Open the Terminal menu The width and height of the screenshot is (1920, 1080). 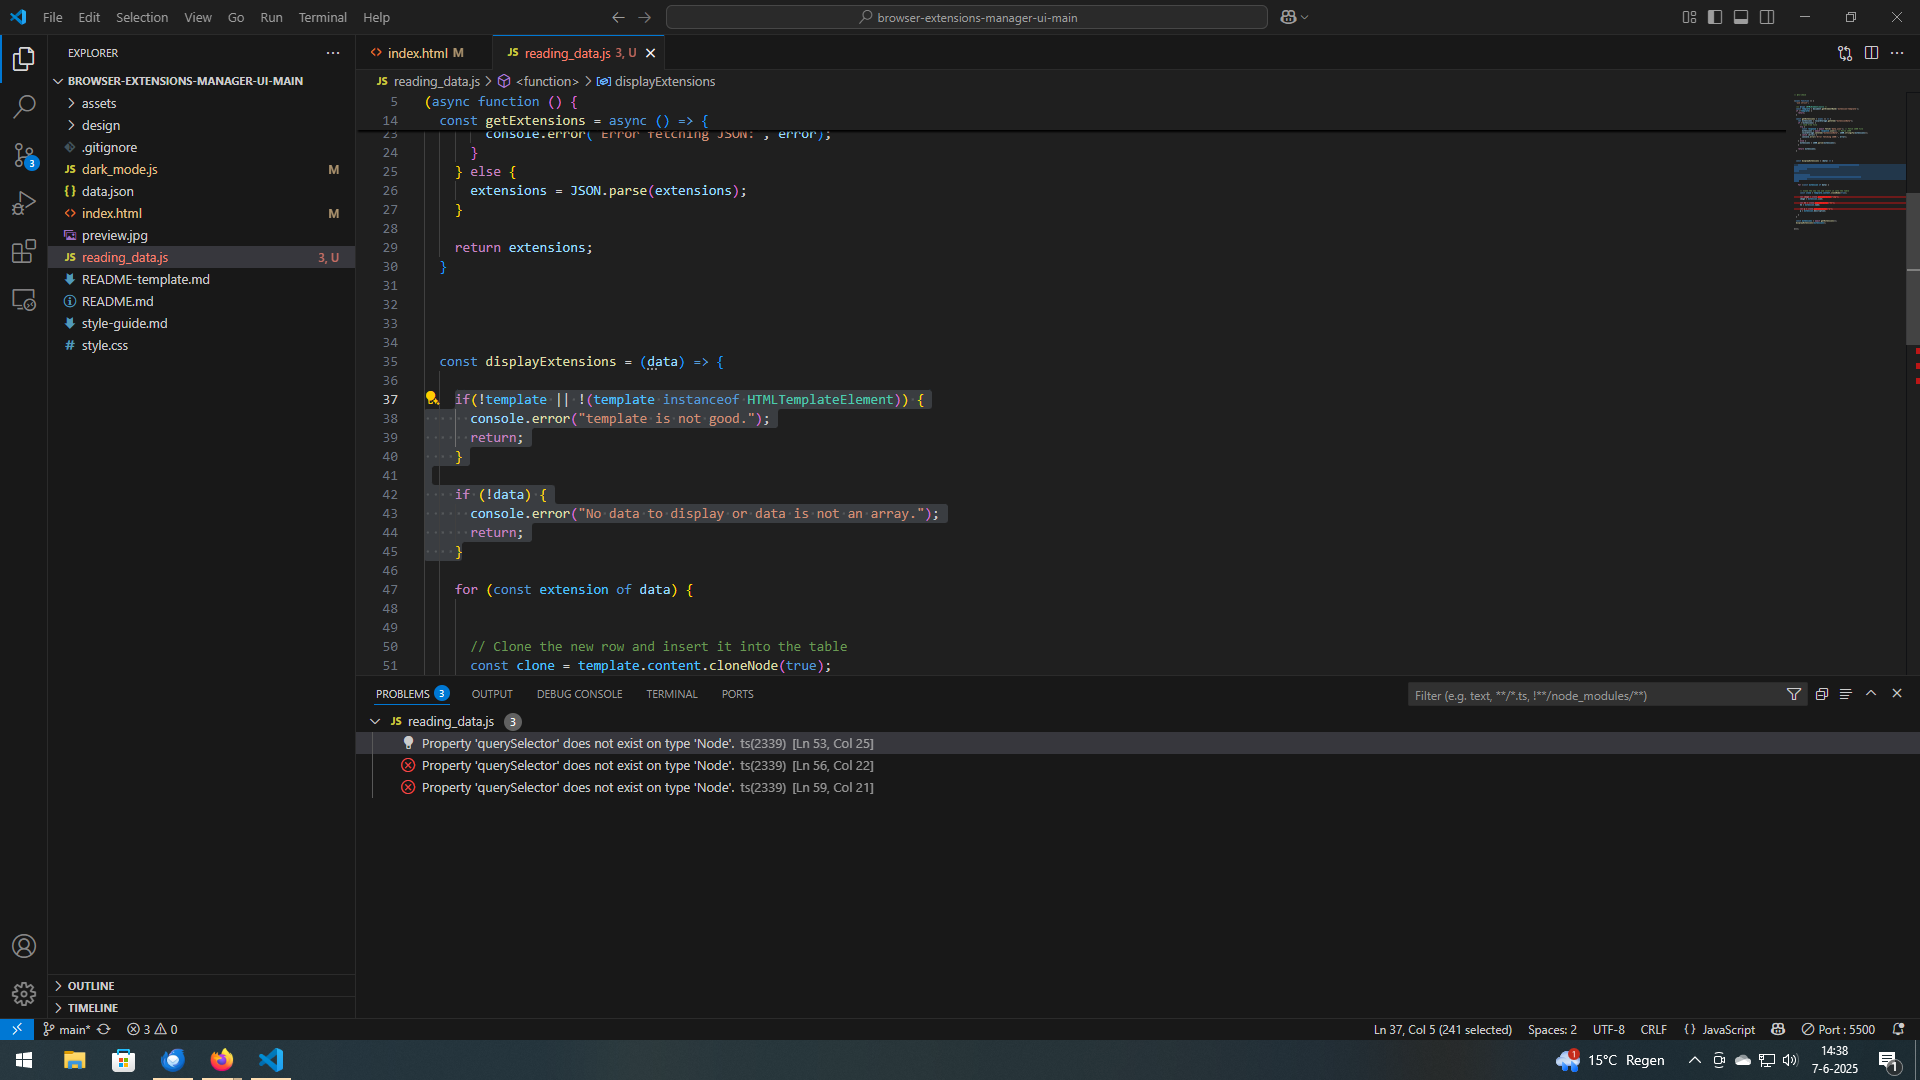tap(322, 17)
